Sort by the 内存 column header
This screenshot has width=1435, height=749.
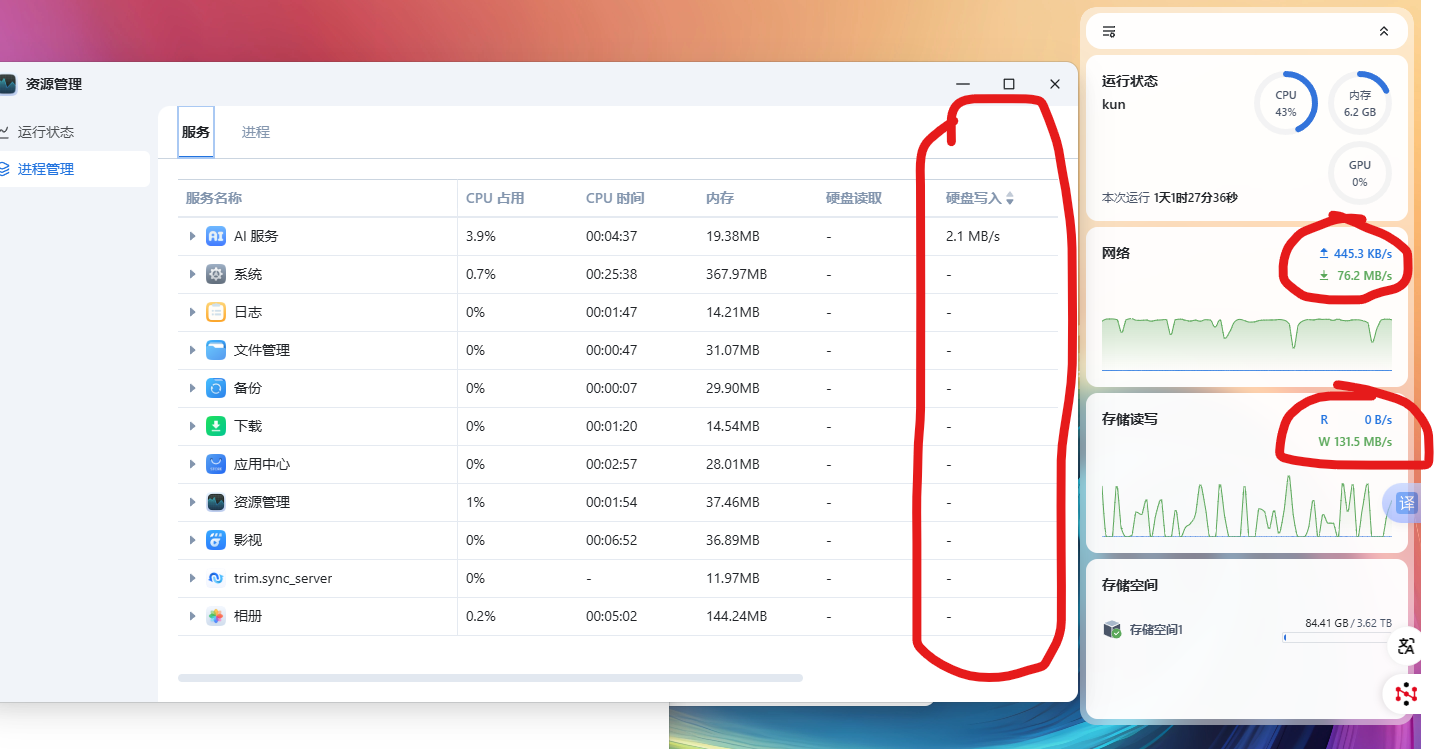(720, 198)
